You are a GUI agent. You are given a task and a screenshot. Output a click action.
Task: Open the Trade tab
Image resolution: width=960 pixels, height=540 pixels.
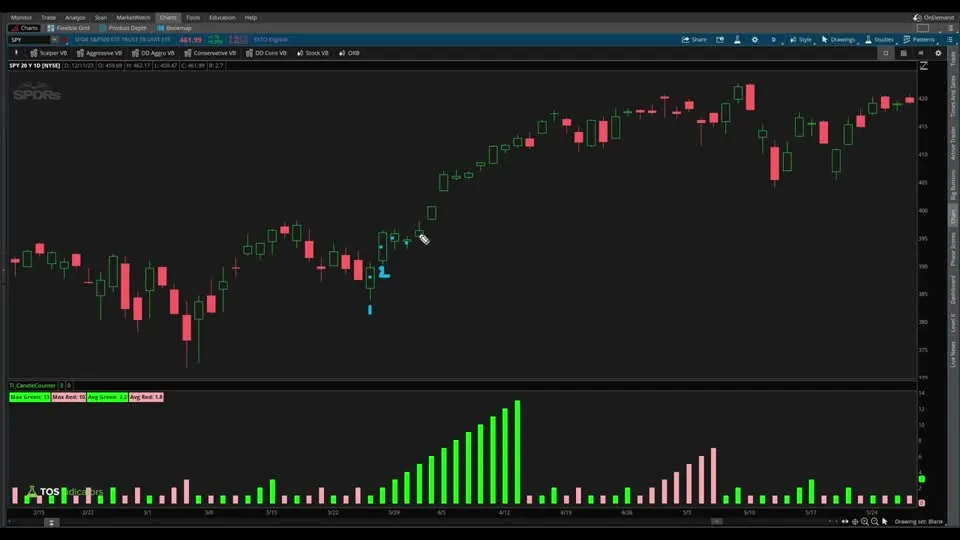[x=48, y=18]
